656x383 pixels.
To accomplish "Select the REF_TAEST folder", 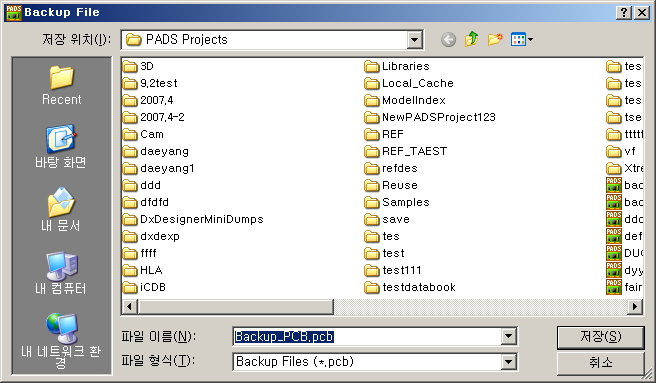I will [x=406, y=151].
